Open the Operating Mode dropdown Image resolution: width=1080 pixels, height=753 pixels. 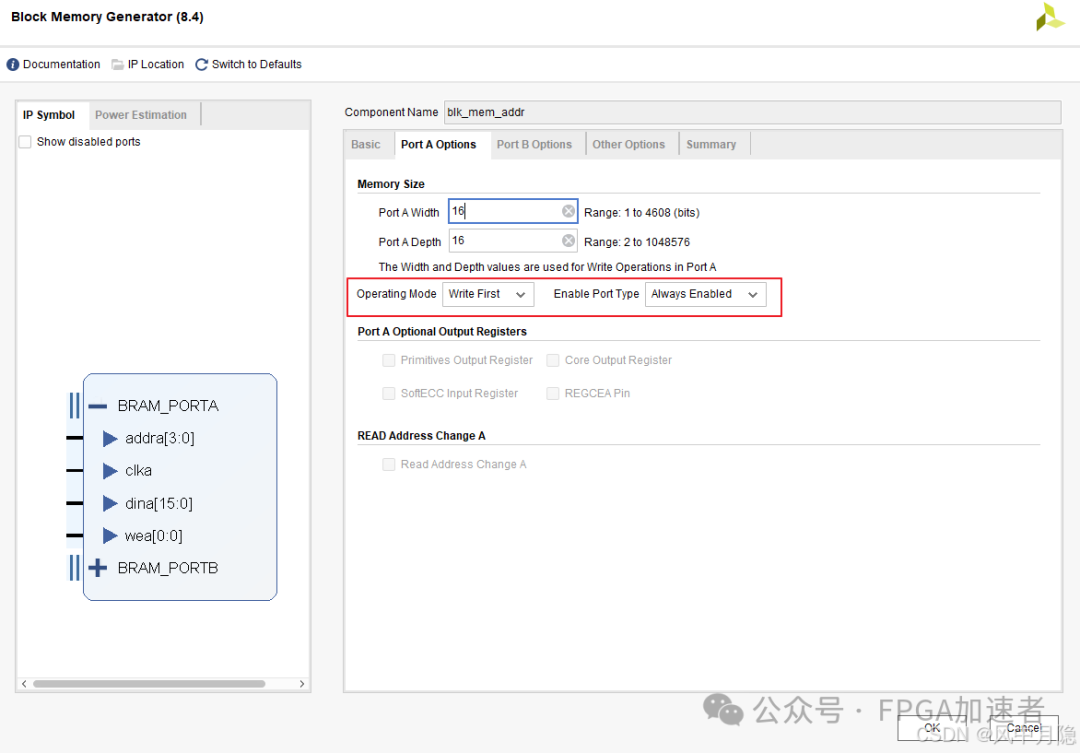click(x=488, y=294)
